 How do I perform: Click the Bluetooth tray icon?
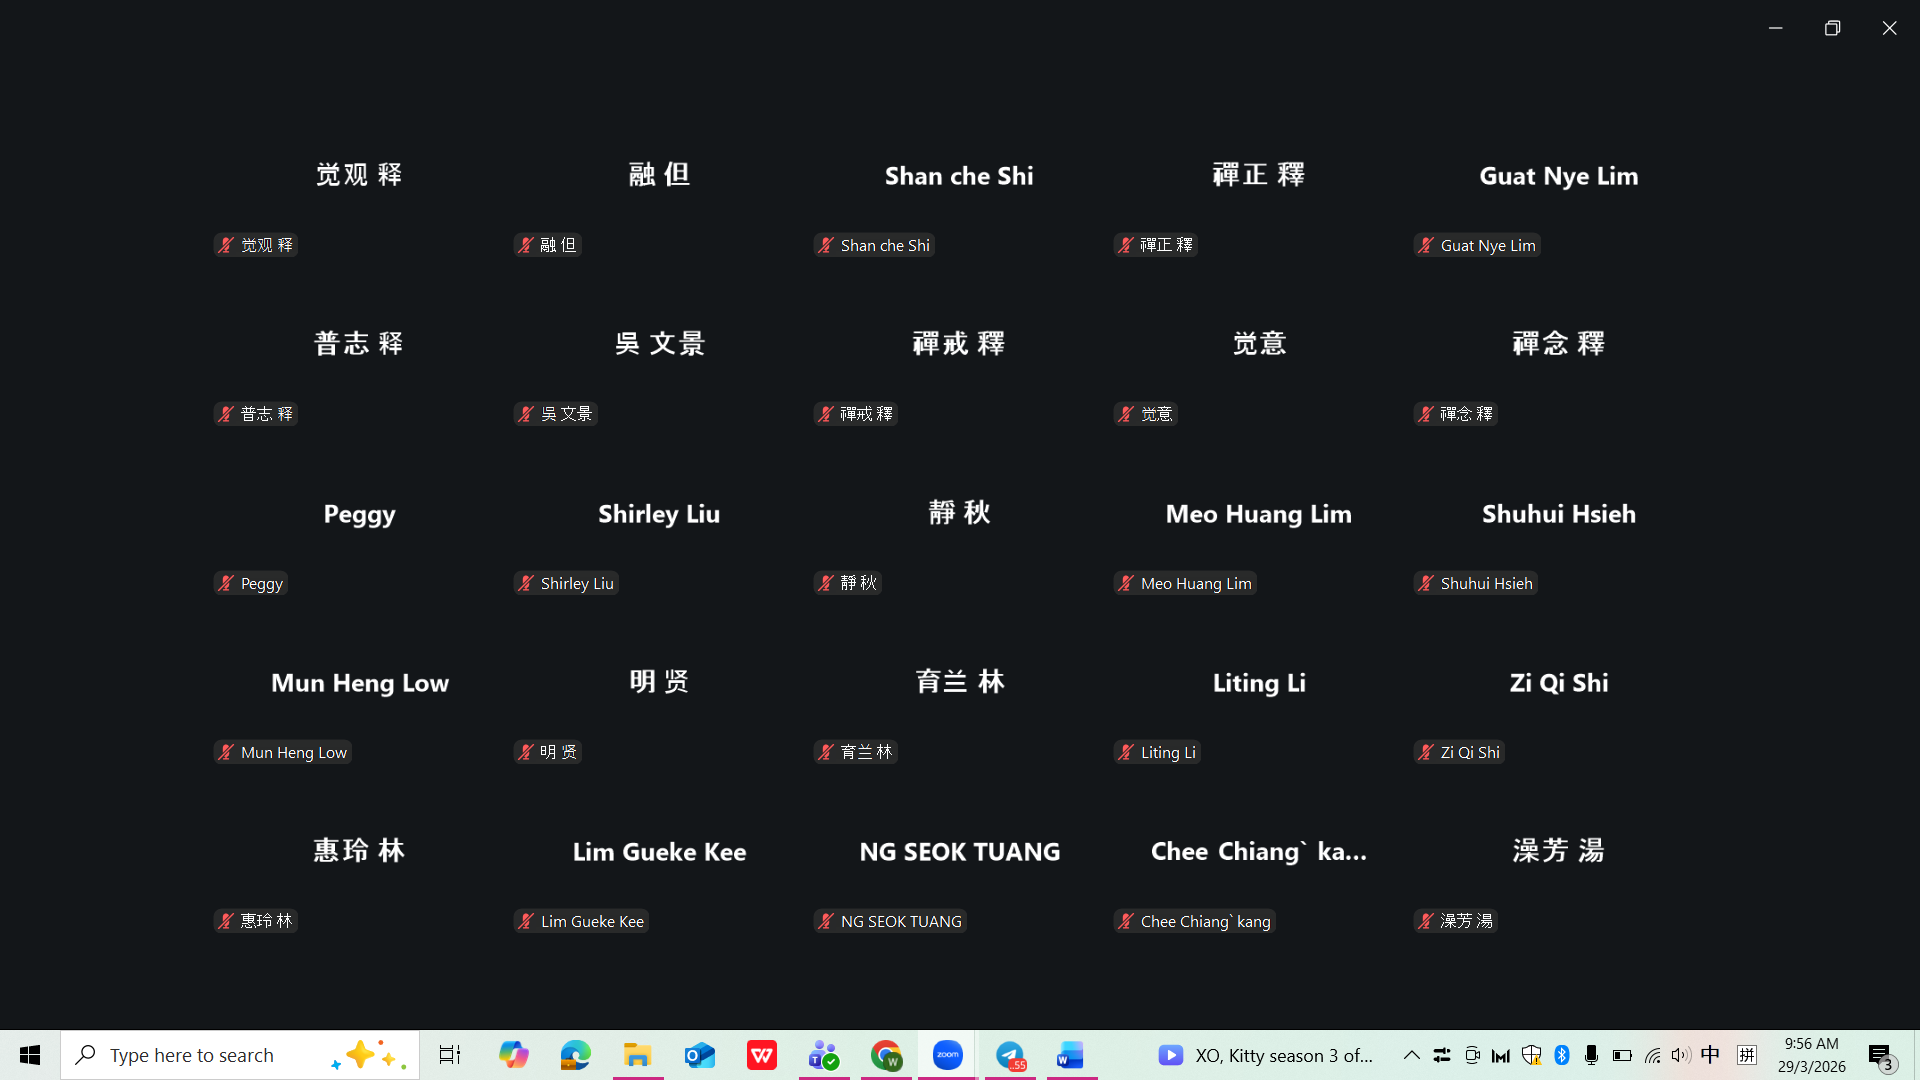[1562, 1055]
